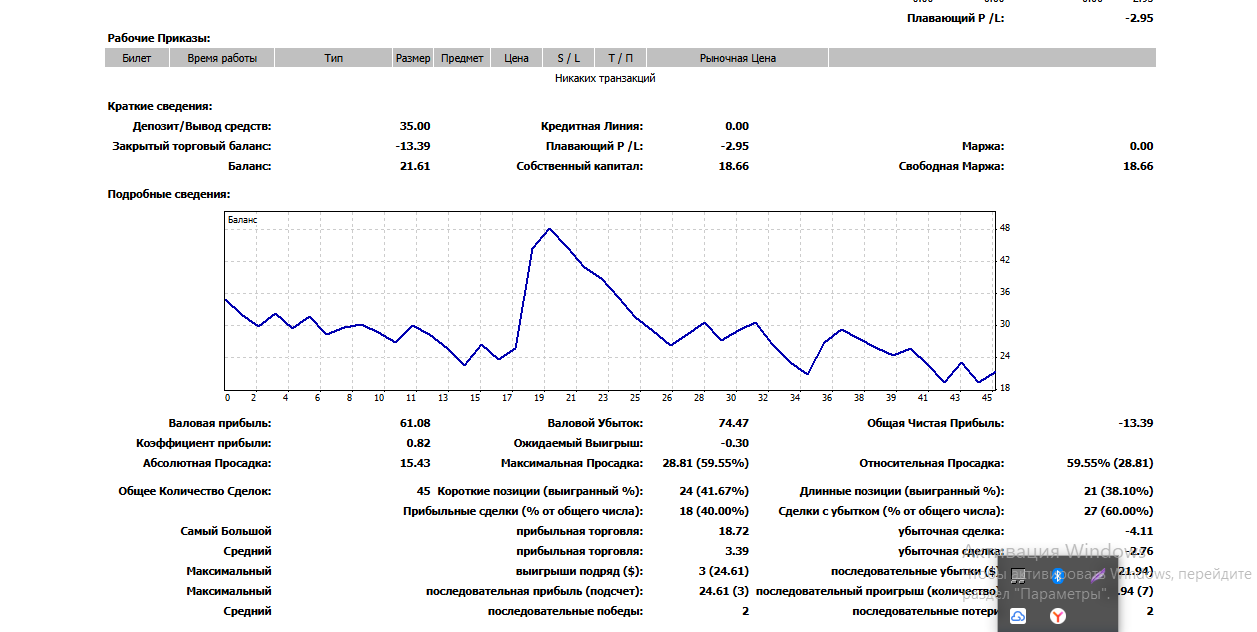The image size is (1257, 632).
Task: Open the Bluetooth tray icon
Action: click(x=1058, y=575)
